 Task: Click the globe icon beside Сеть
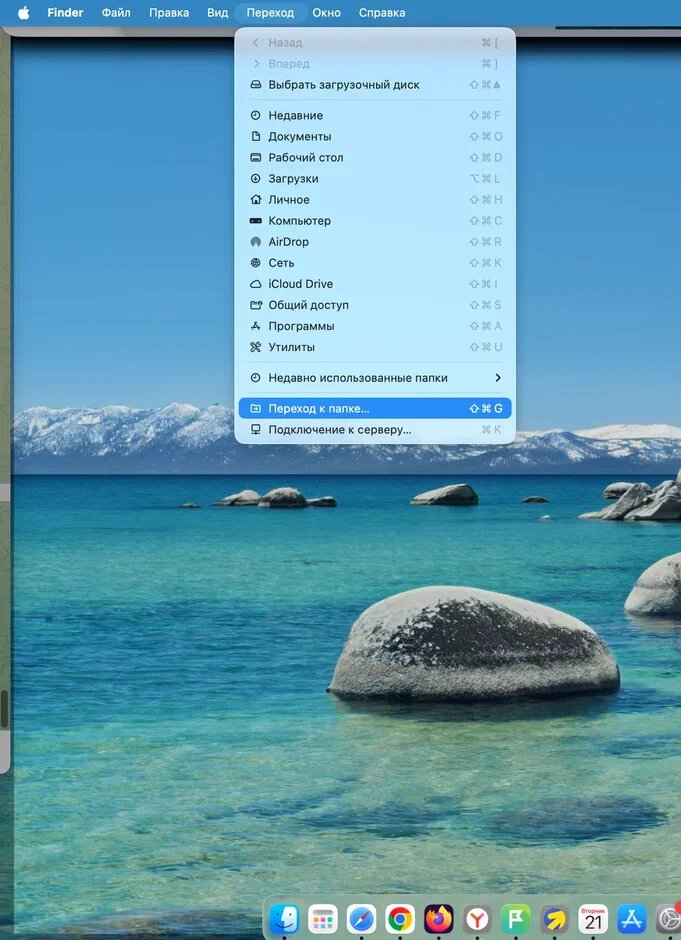[255, 263]
